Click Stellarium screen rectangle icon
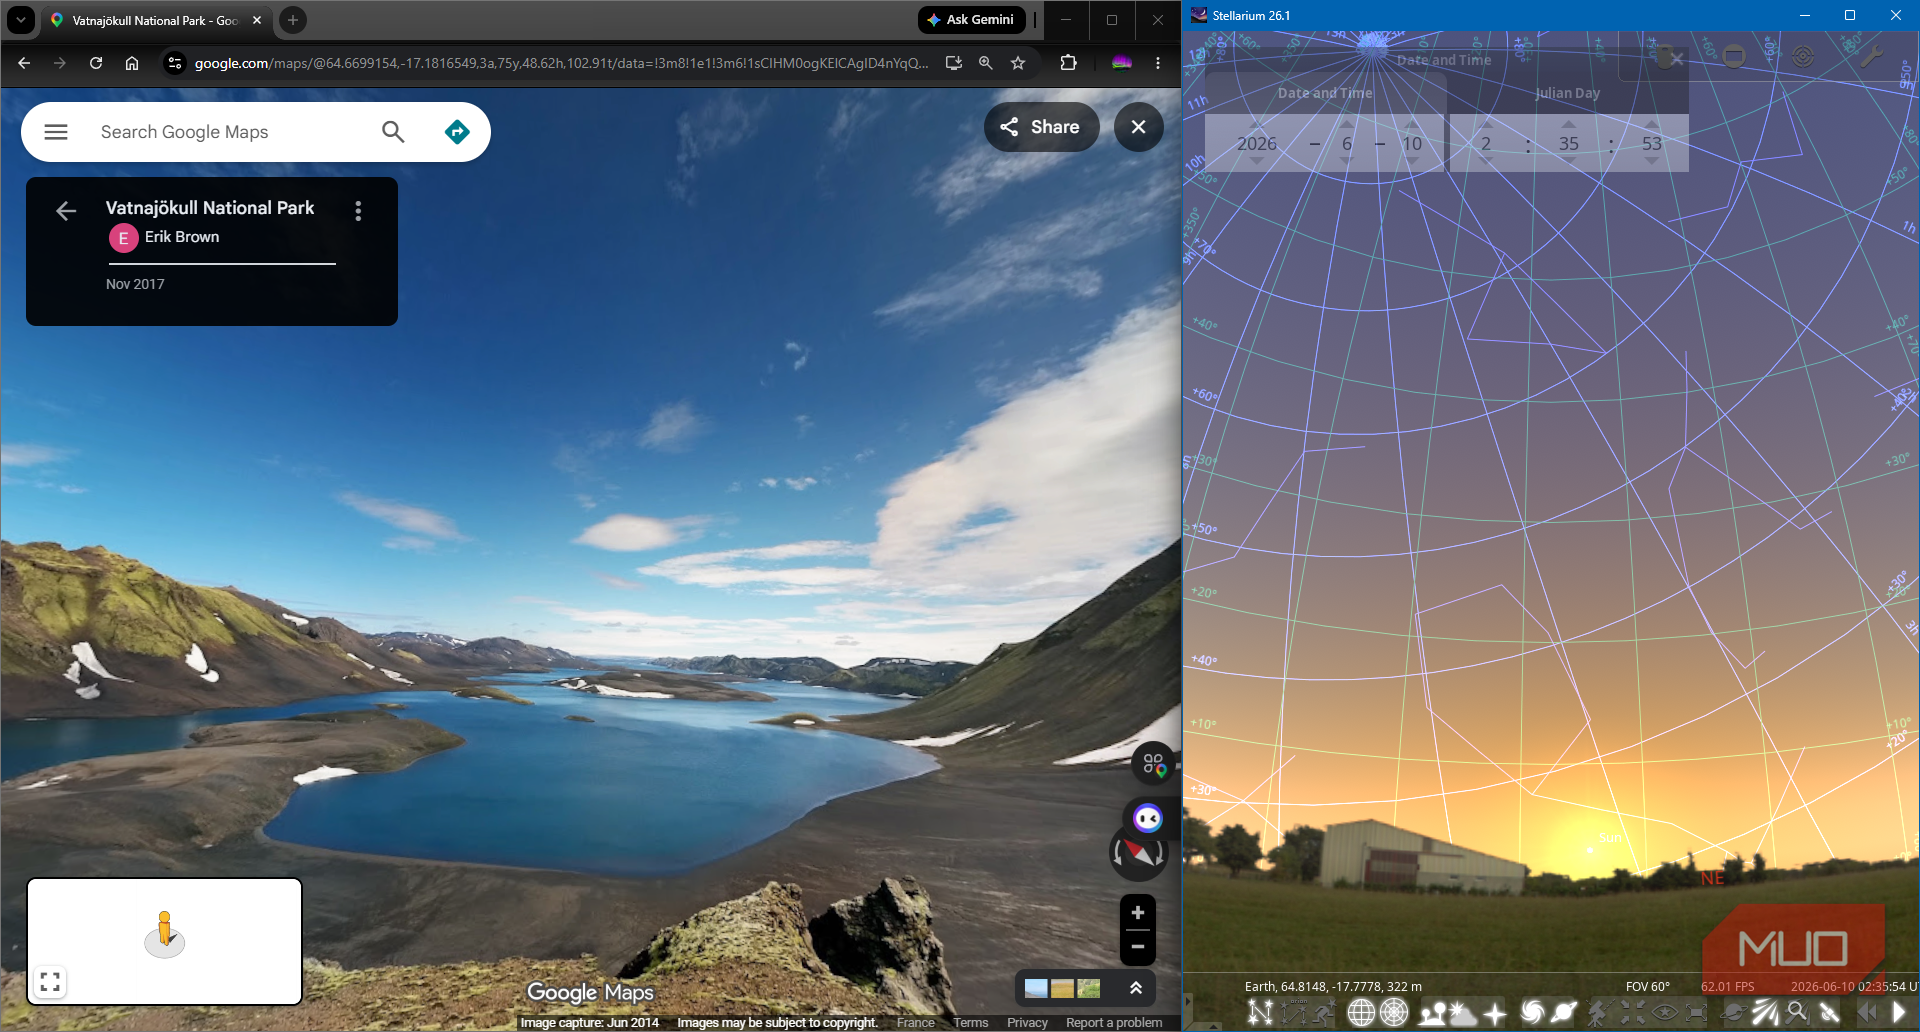The height and width of the screenshot is (1032, 1920). tap(1734, 56)
